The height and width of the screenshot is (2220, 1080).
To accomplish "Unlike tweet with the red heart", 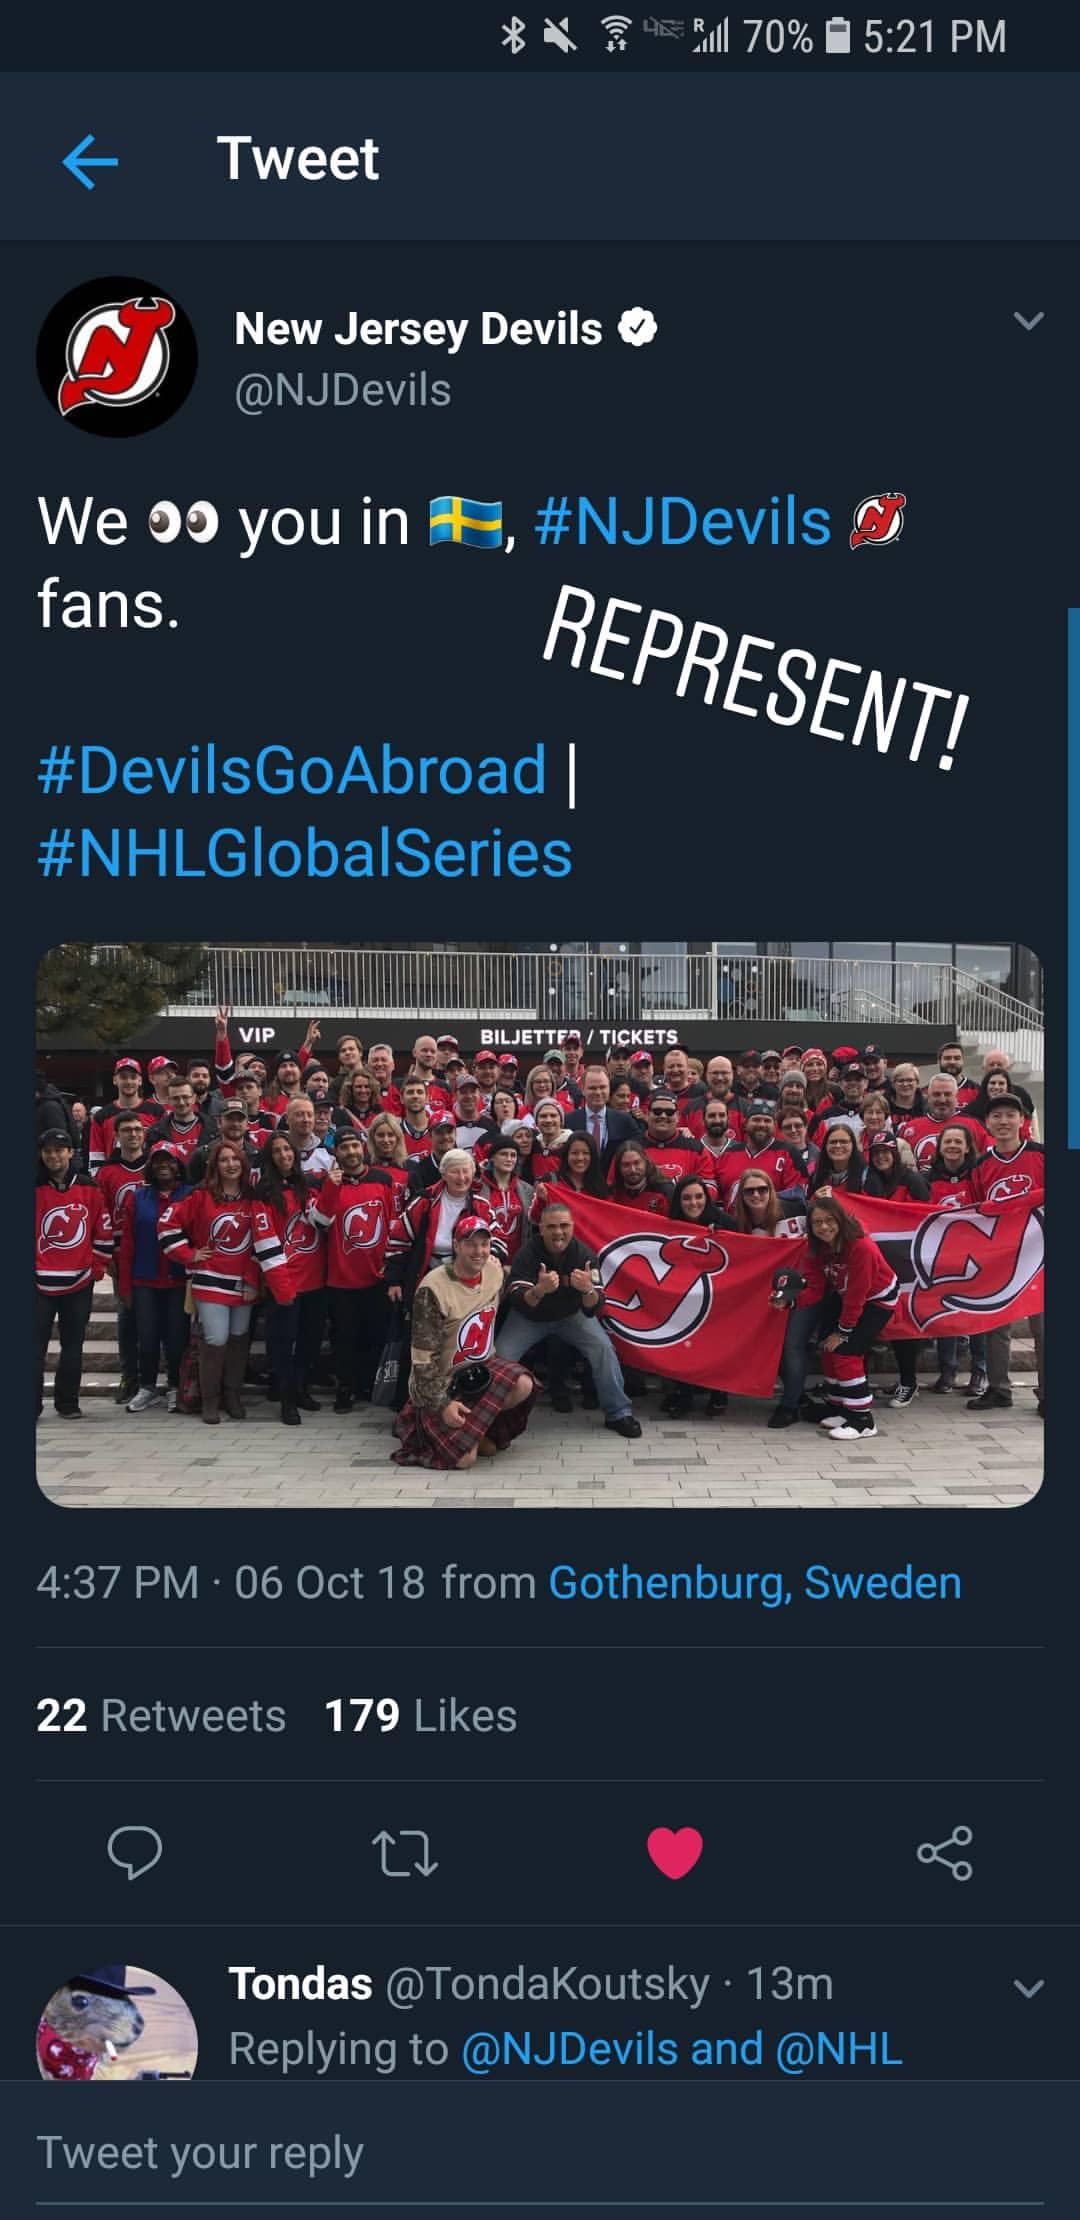I will [x=675, y=1853].
